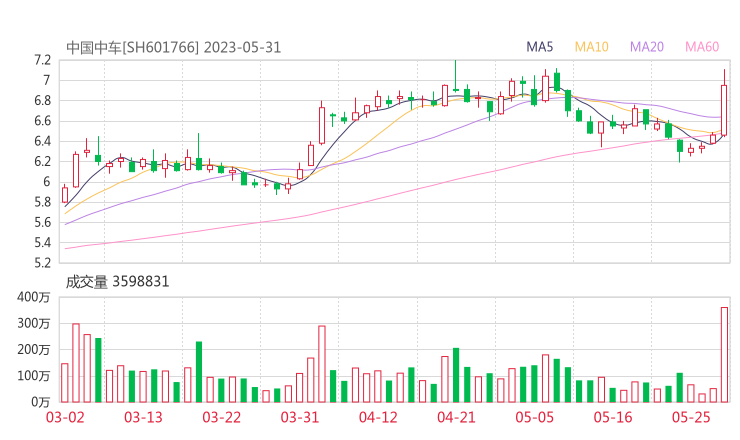Click the chart title 中国中车[SH601766] 2023-05-31
The width and height of the screenshot is (740, 440).
pyautogui.click(x=174, y=47)
